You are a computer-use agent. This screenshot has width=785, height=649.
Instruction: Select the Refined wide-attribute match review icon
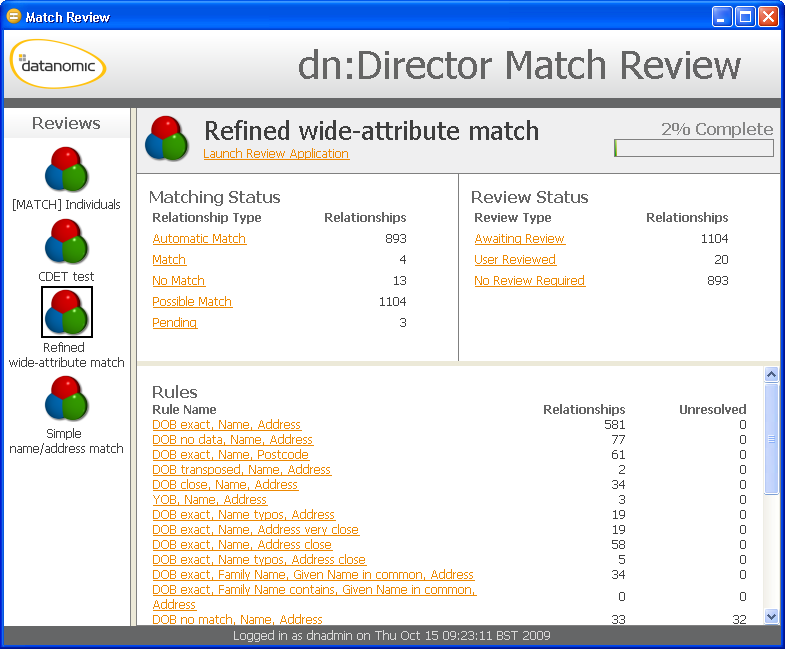(67, 312)
